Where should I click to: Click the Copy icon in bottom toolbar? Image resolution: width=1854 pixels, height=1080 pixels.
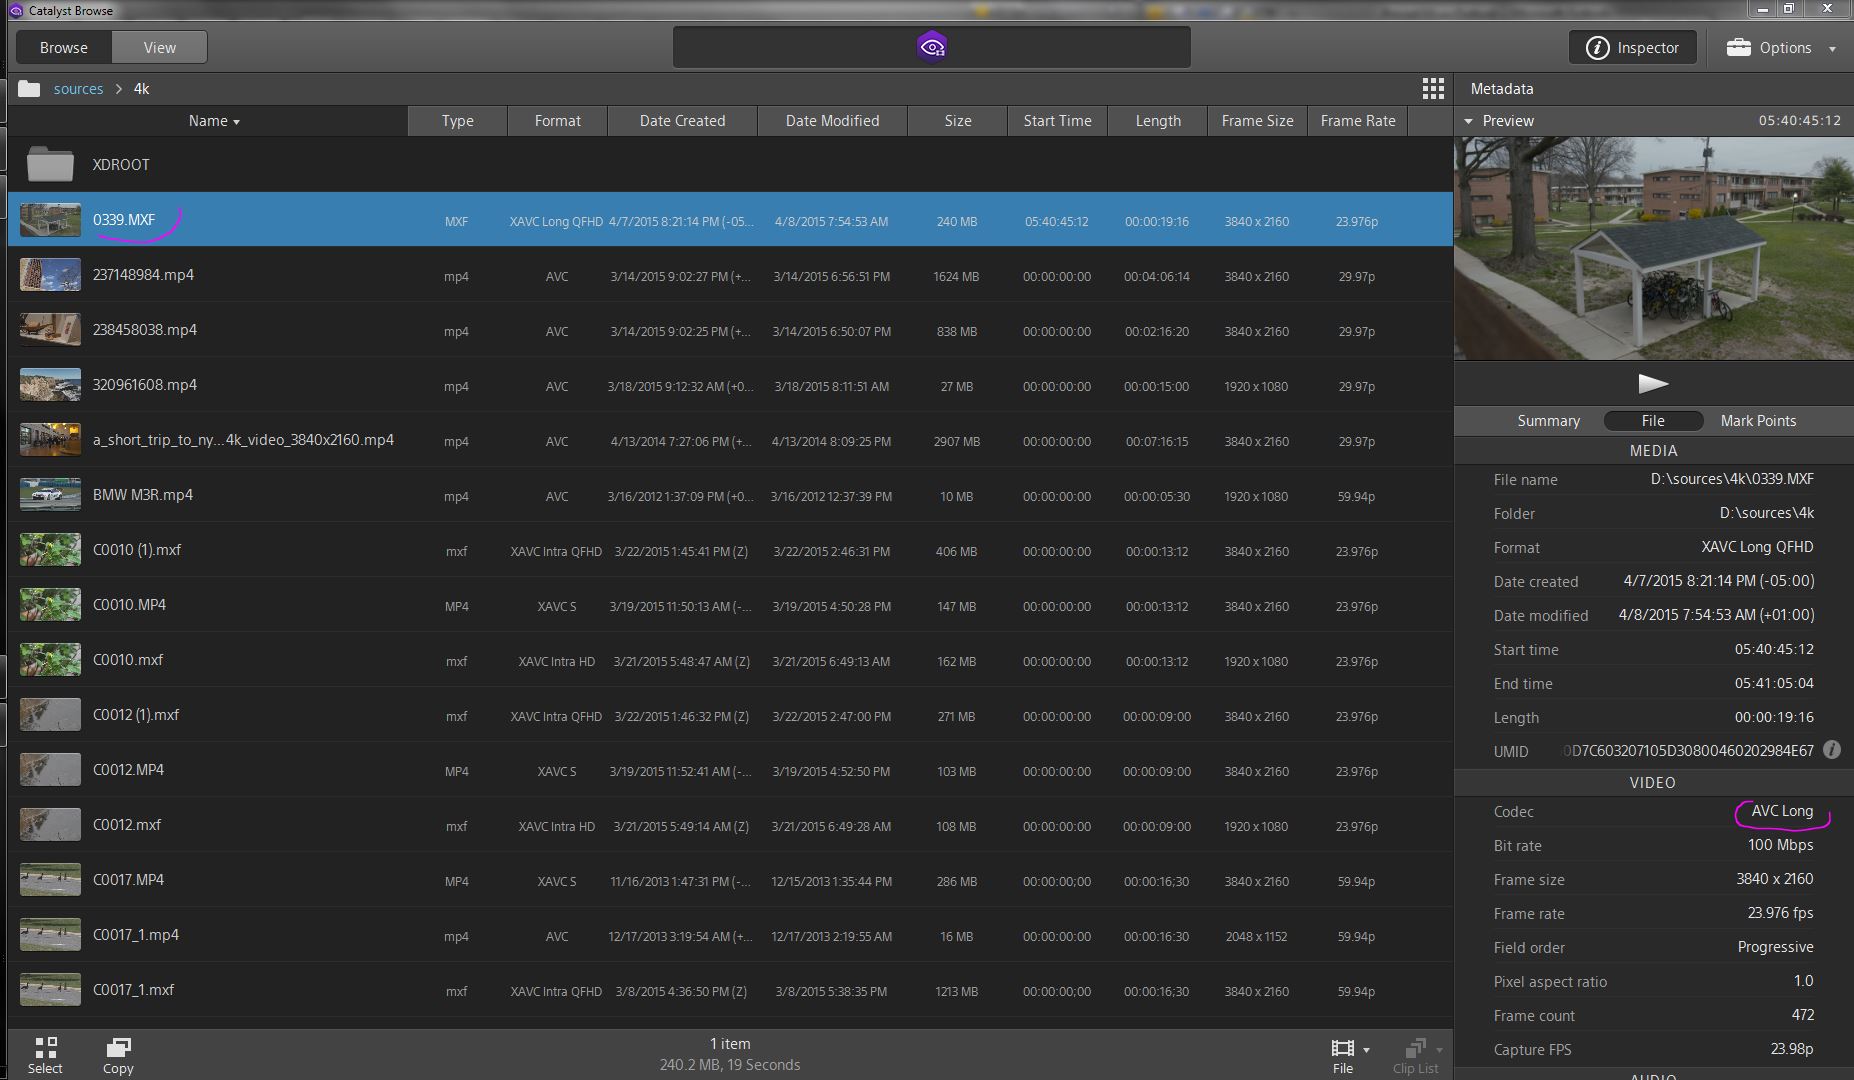(118, 1054)
